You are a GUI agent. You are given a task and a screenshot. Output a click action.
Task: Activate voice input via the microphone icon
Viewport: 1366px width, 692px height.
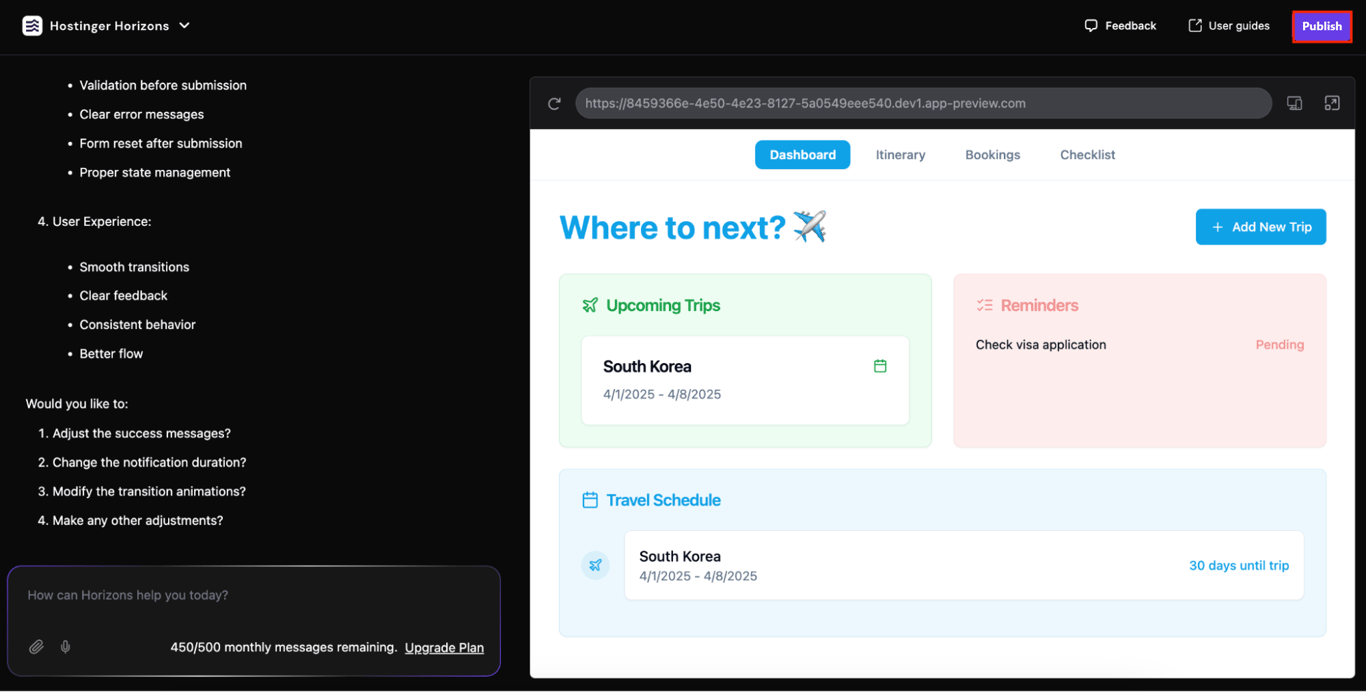pyautogui.click(x=65, y=647)
